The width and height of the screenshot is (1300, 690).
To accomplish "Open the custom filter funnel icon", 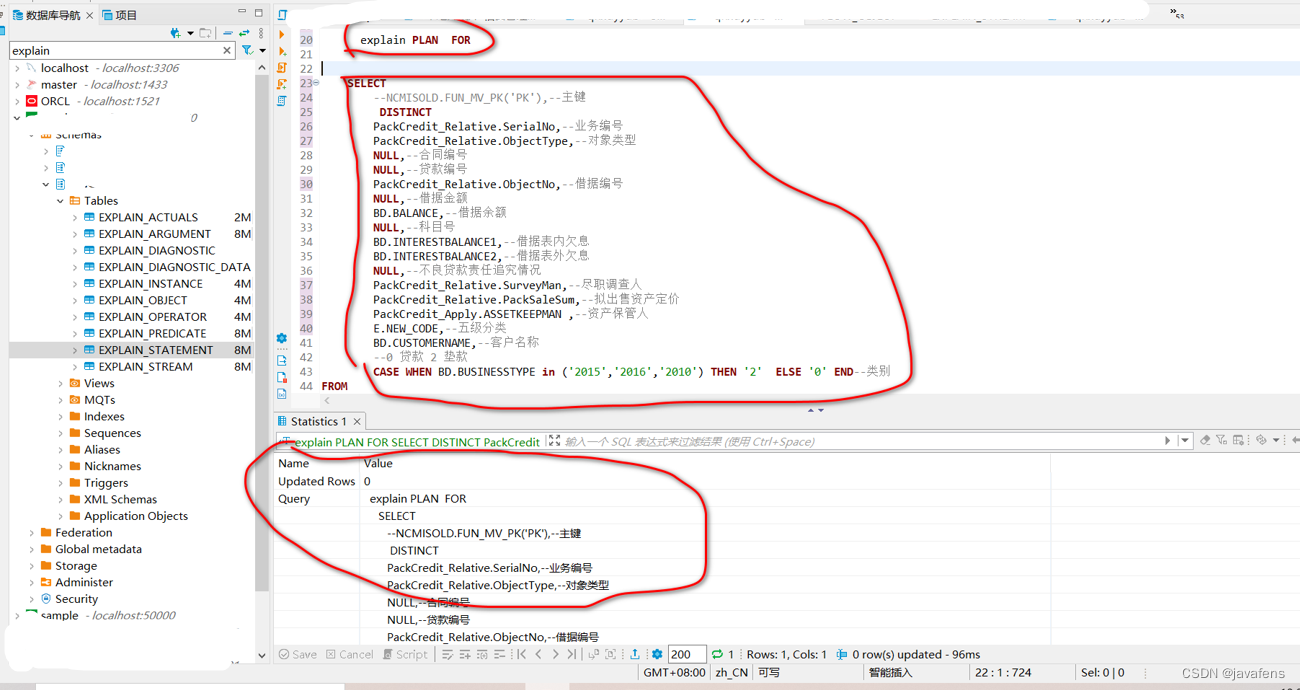I will (1222, 440).
